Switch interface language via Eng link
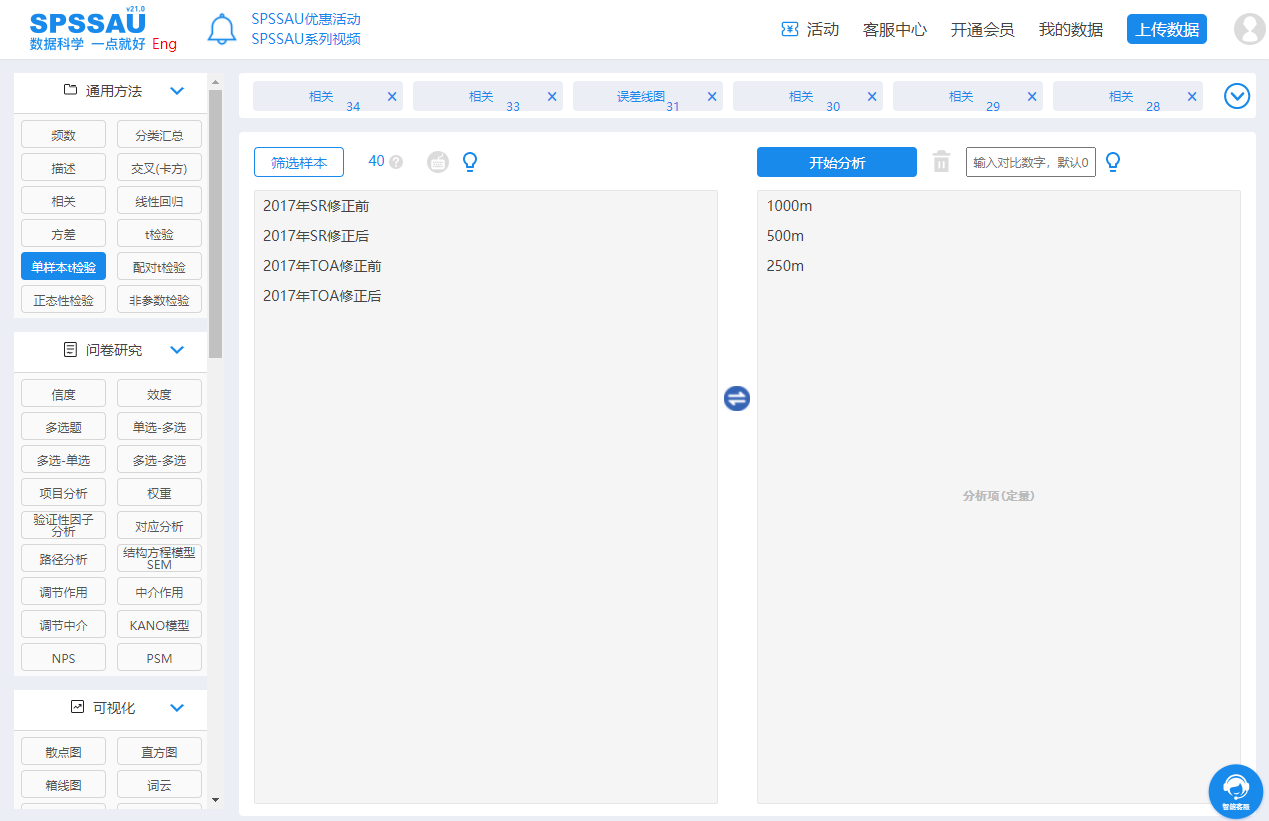Viewport: 1269px width, 821px height. 163,44
